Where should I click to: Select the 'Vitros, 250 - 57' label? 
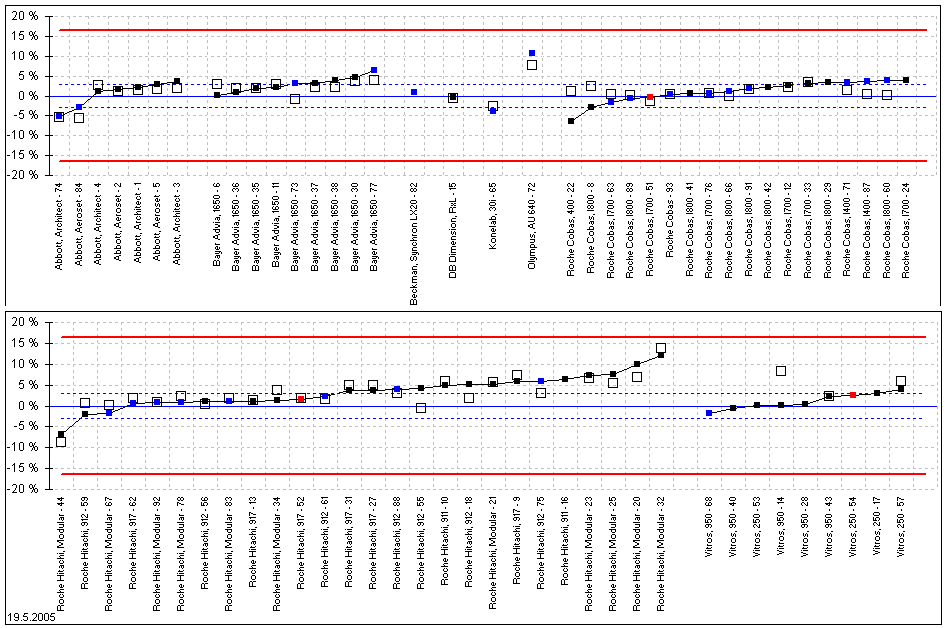tap(901, 527)
